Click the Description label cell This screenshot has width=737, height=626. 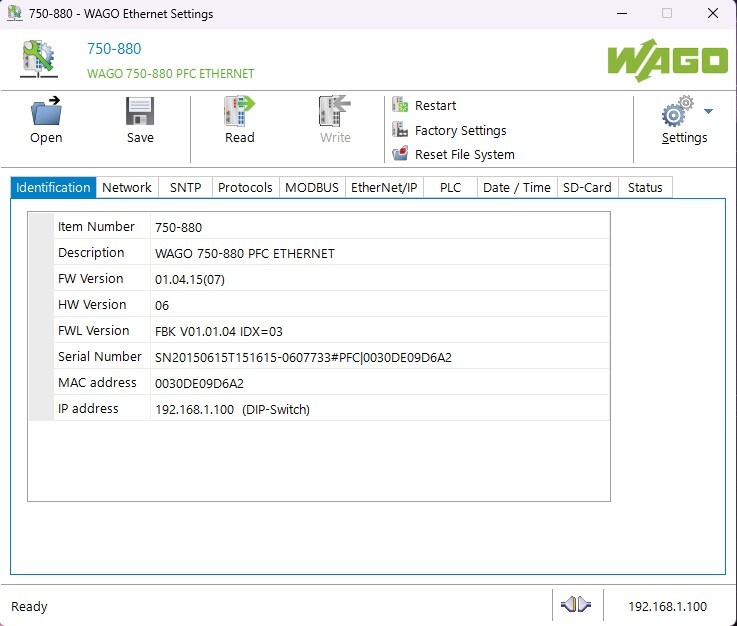[102, 252]
